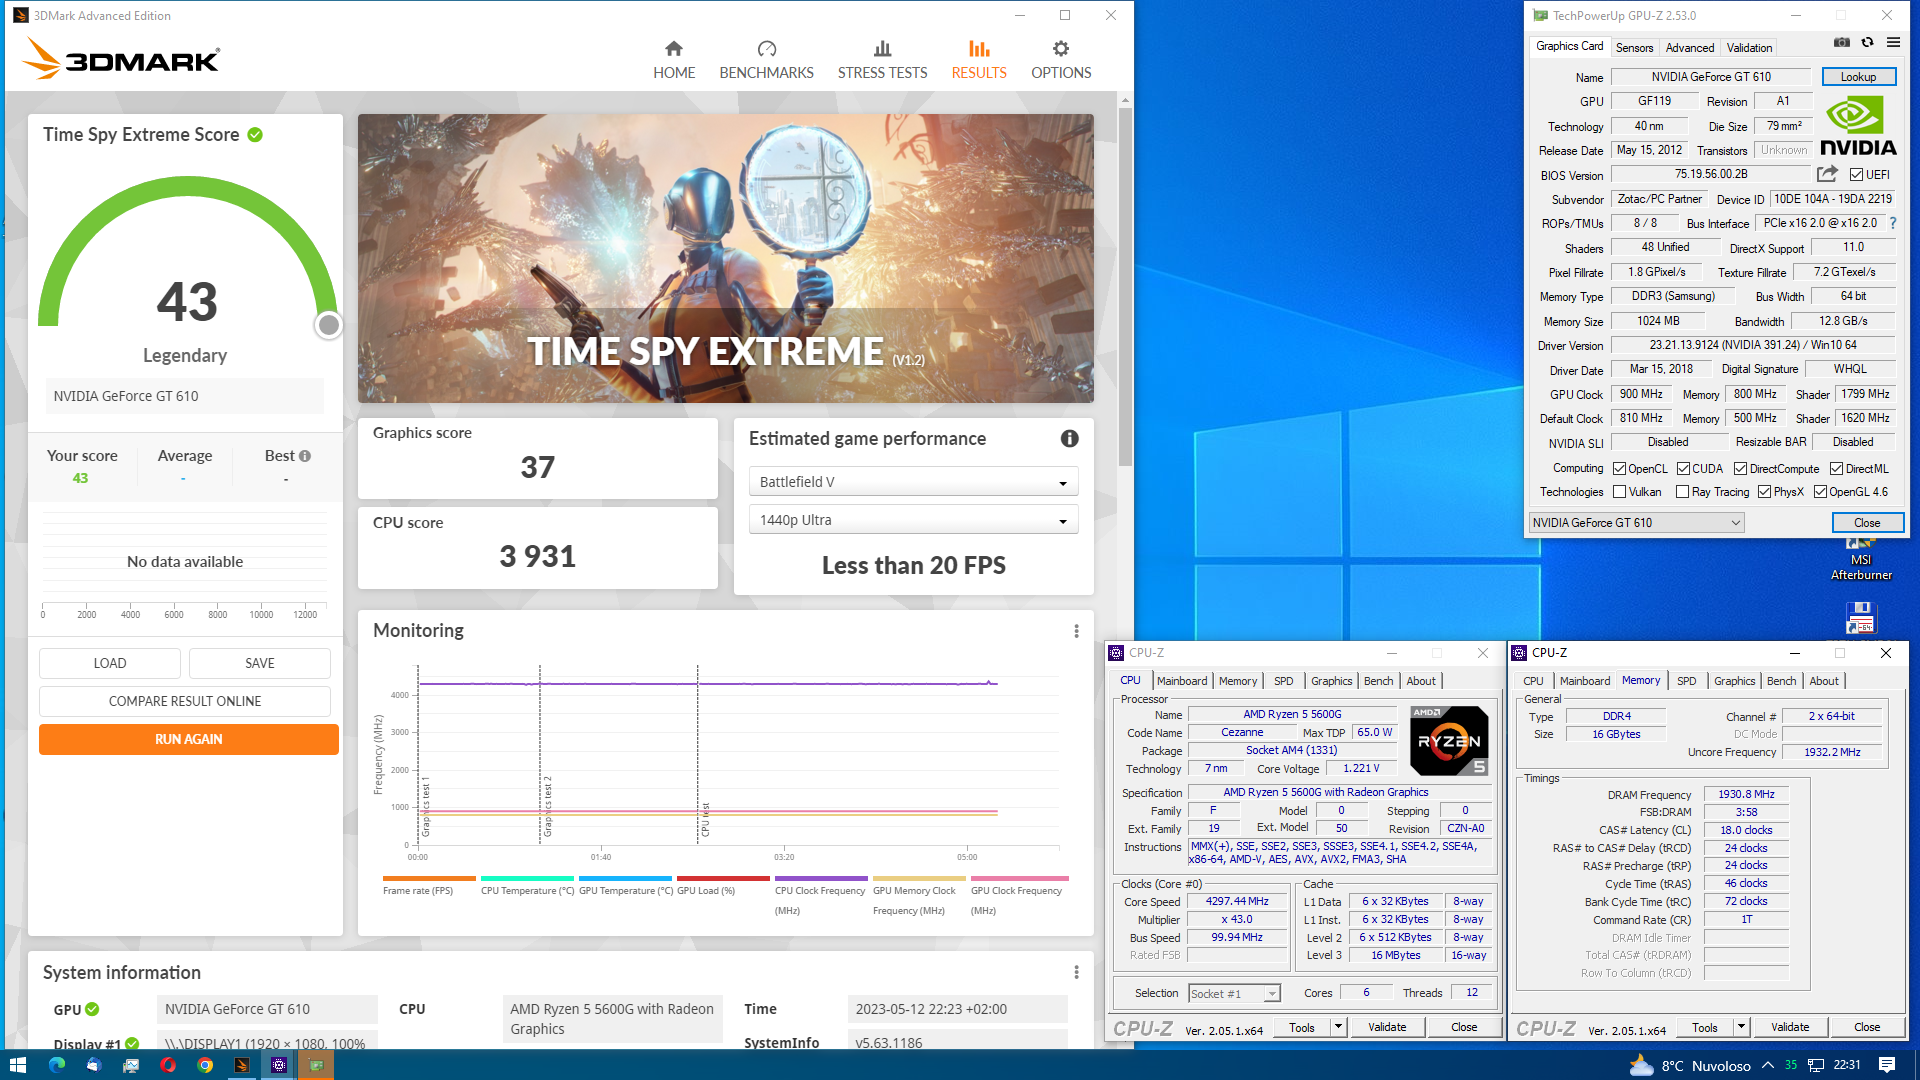Image resolution: width=1920 pixels, height=1080 pixels.
Task: Launch Google Chrome from taskbar
Action: (x=204, y=1065)
